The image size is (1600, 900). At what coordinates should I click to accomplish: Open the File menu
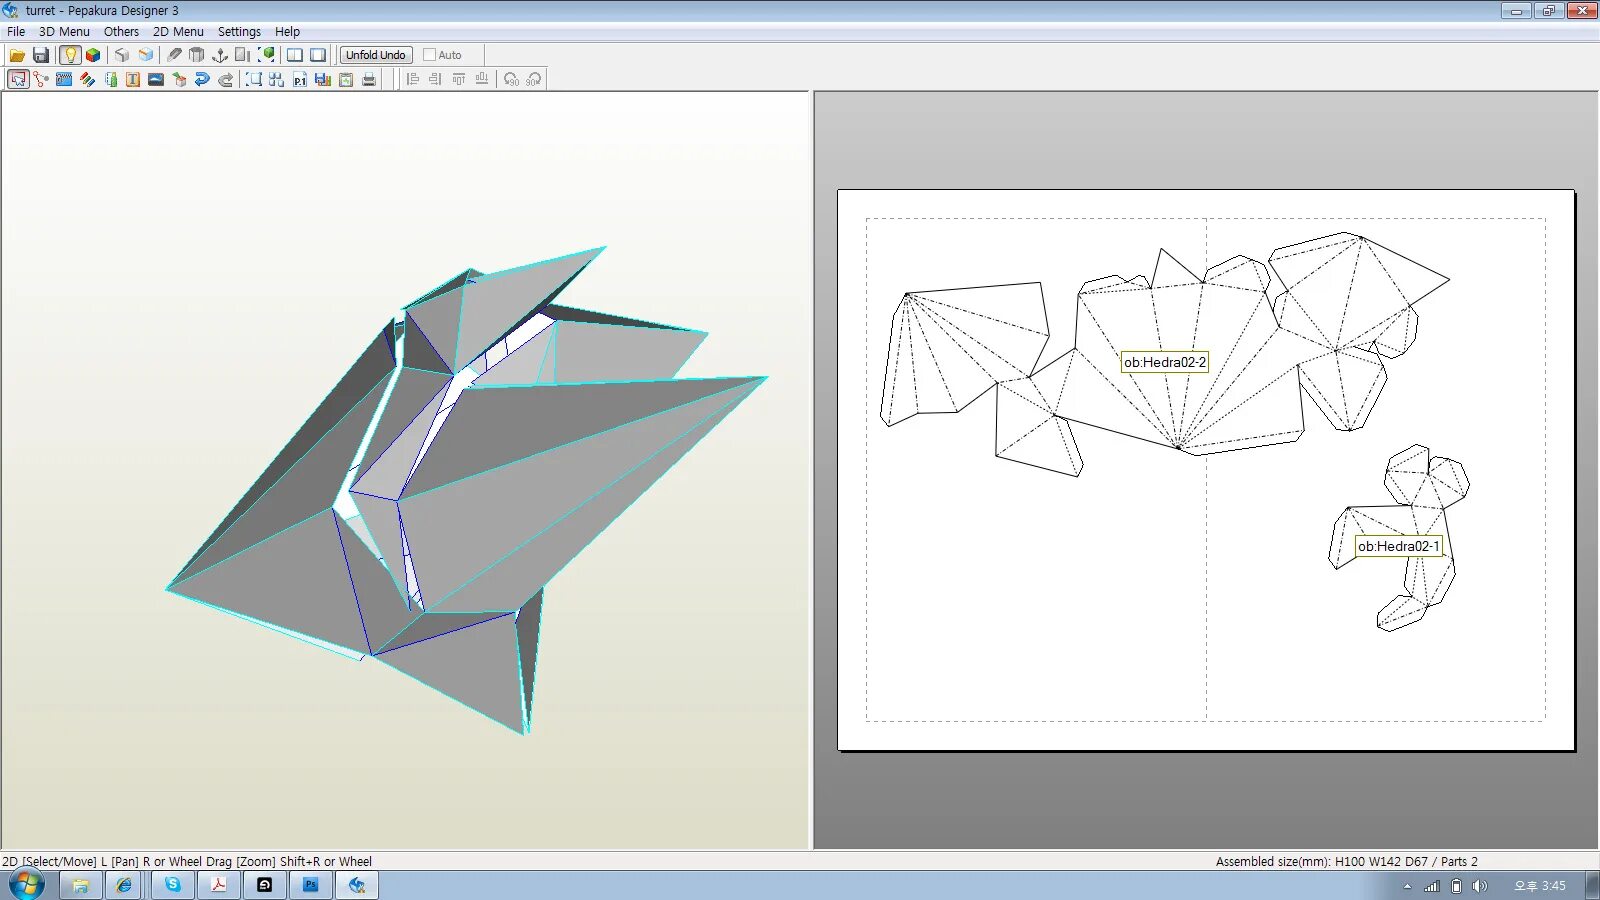coord(16,31)
